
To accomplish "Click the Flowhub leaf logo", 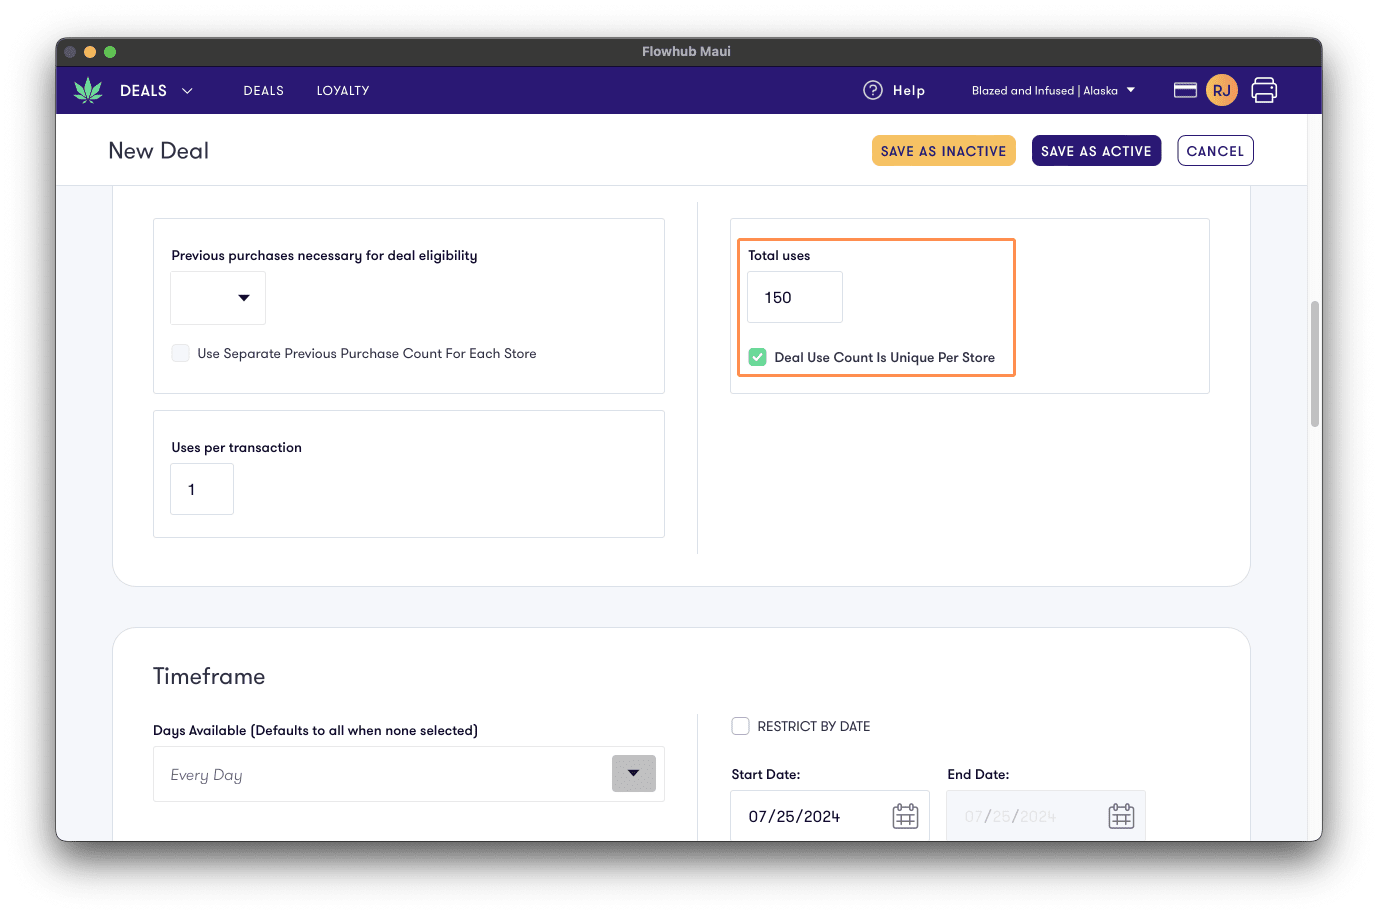I will (89, 90).
